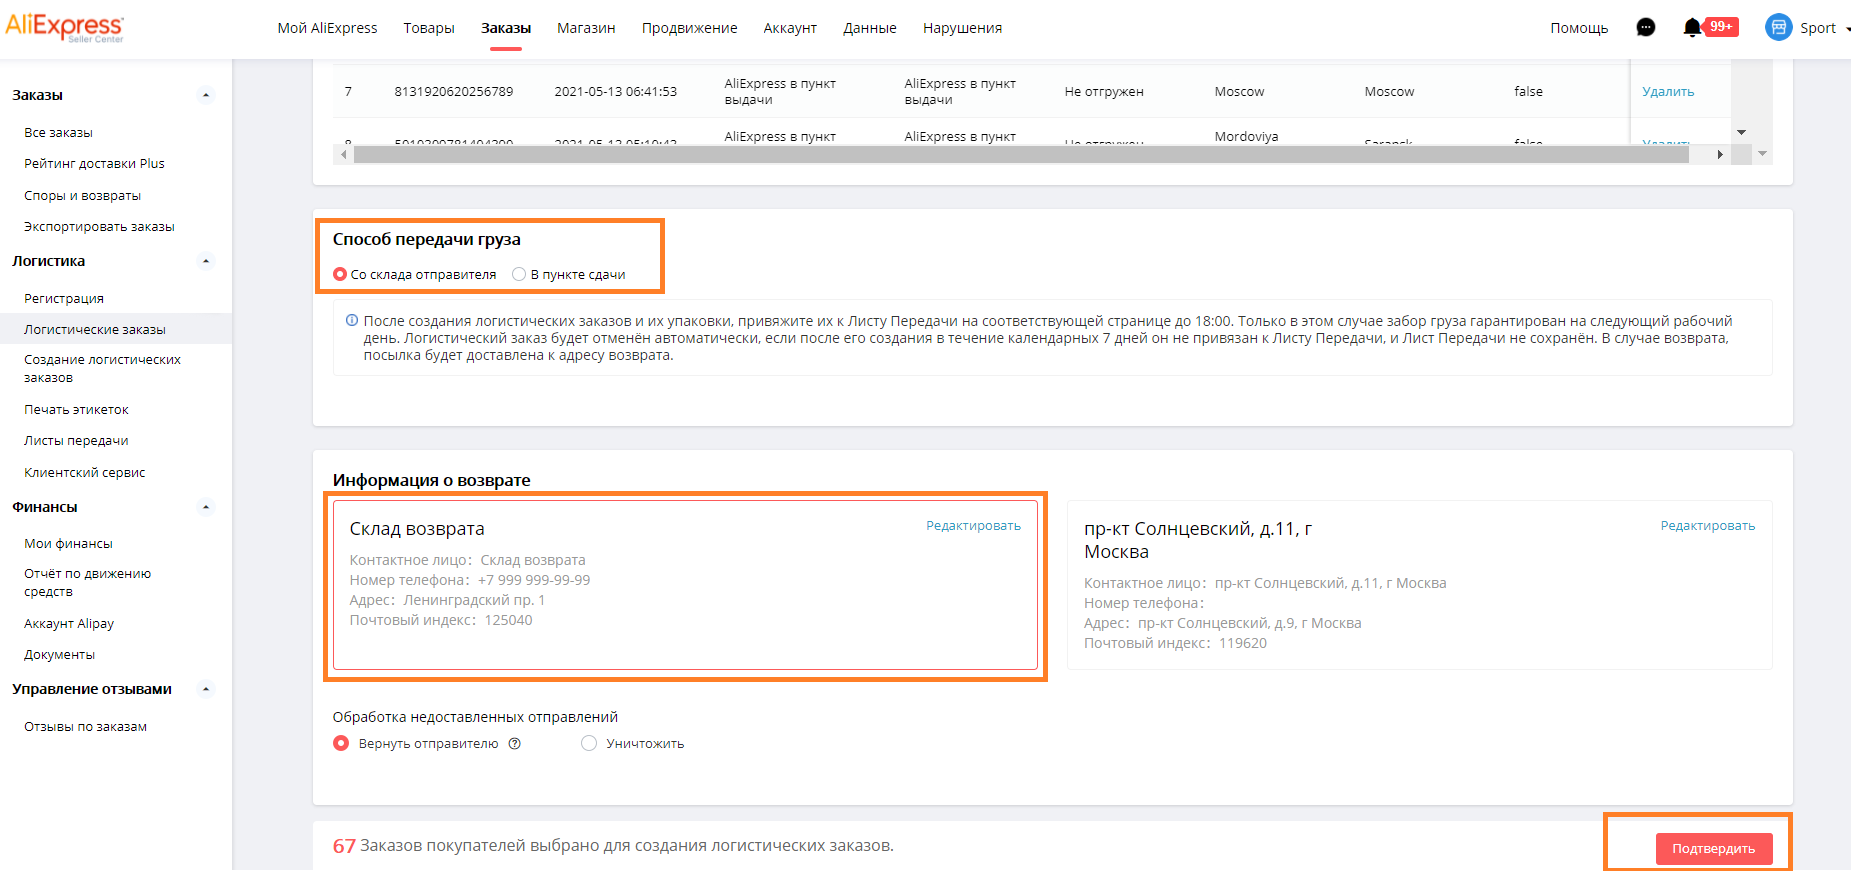Open the Заказы top menu
Viewport: 1851px width, 871px height.
point(506,28)
